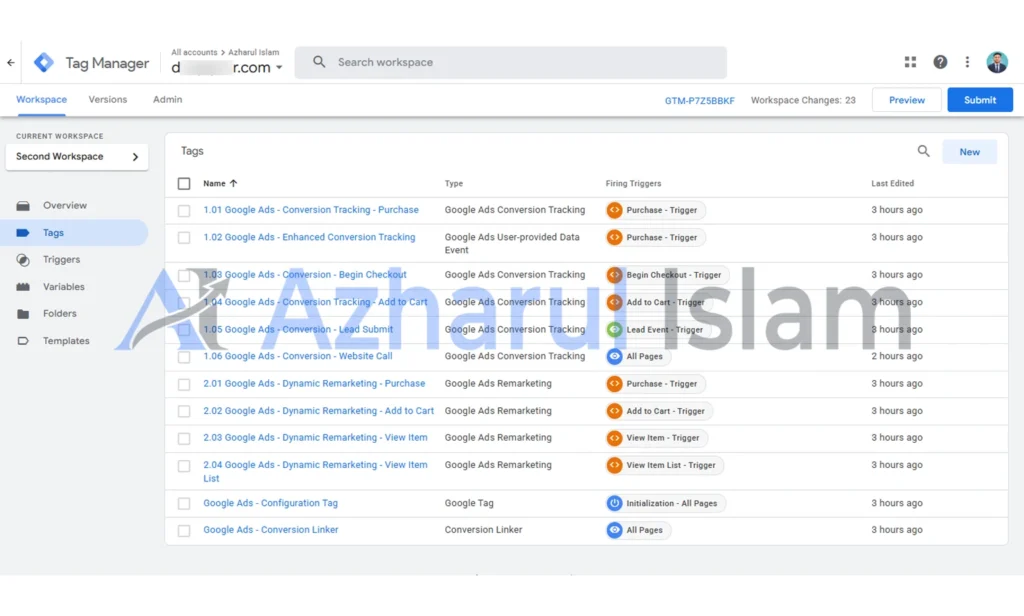Expand the Second Workspace selector
The height and width of the screenshot is (616, 1024).
click(77, 157)
